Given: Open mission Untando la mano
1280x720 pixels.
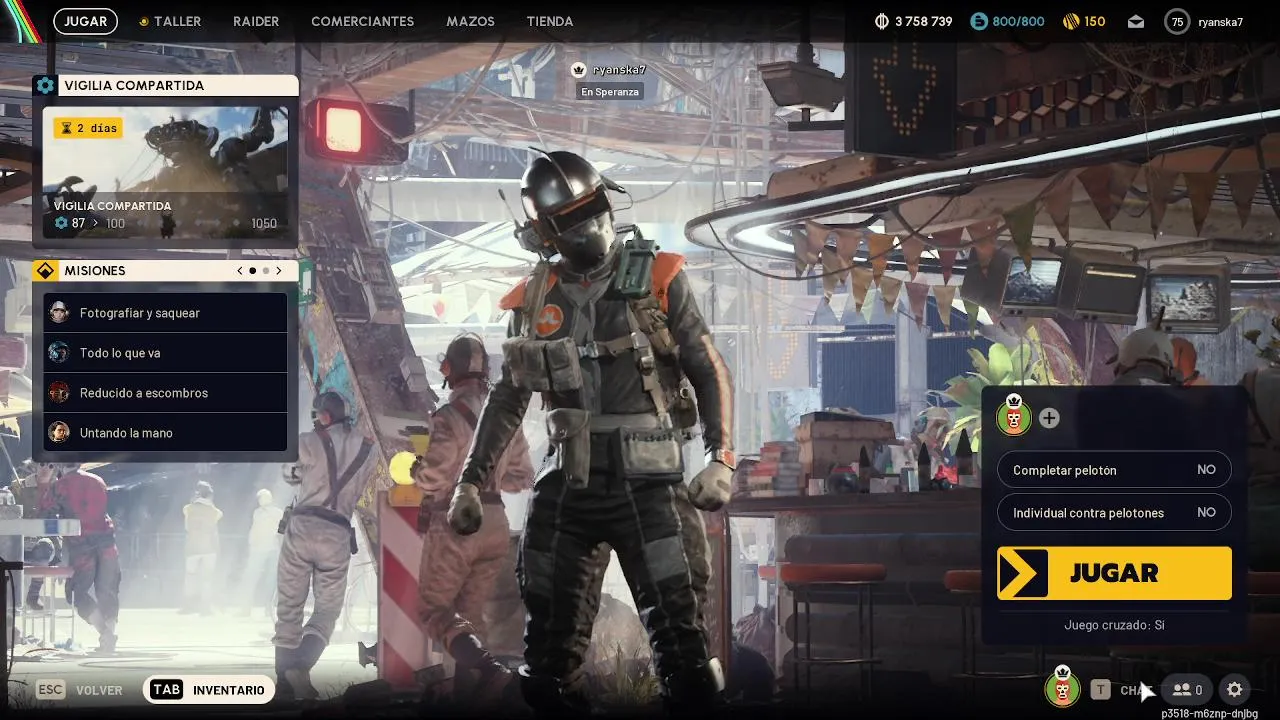Looking at the screenshot, I should coord(165,432).
